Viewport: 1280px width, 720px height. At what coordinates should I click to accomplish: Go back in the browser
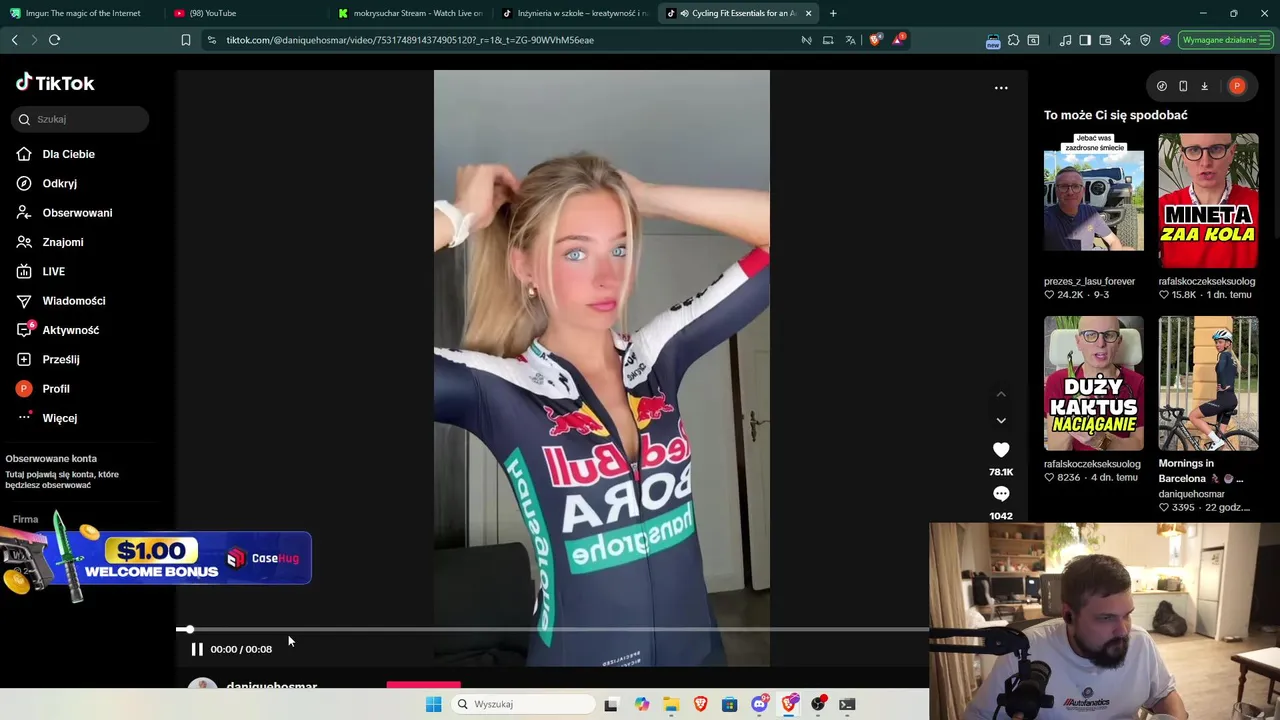click(x=14, y=40)
